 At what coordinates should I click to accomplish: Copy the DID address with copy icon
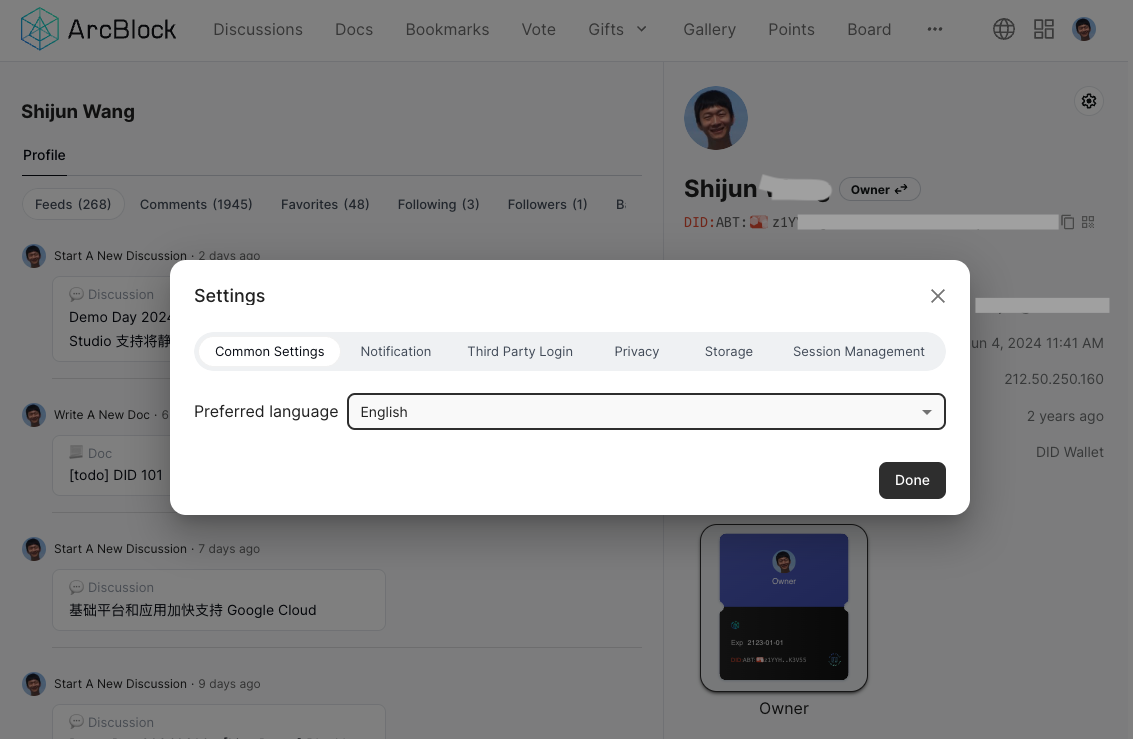tap(1068, 222)
